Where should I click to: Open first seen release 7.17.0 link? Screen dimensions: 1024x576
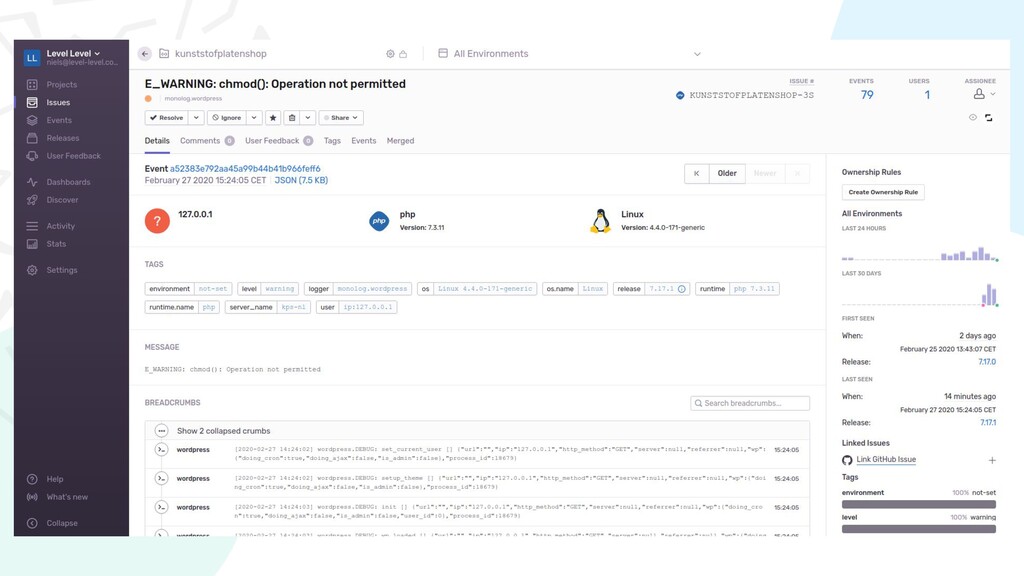(x=987, y=362)
